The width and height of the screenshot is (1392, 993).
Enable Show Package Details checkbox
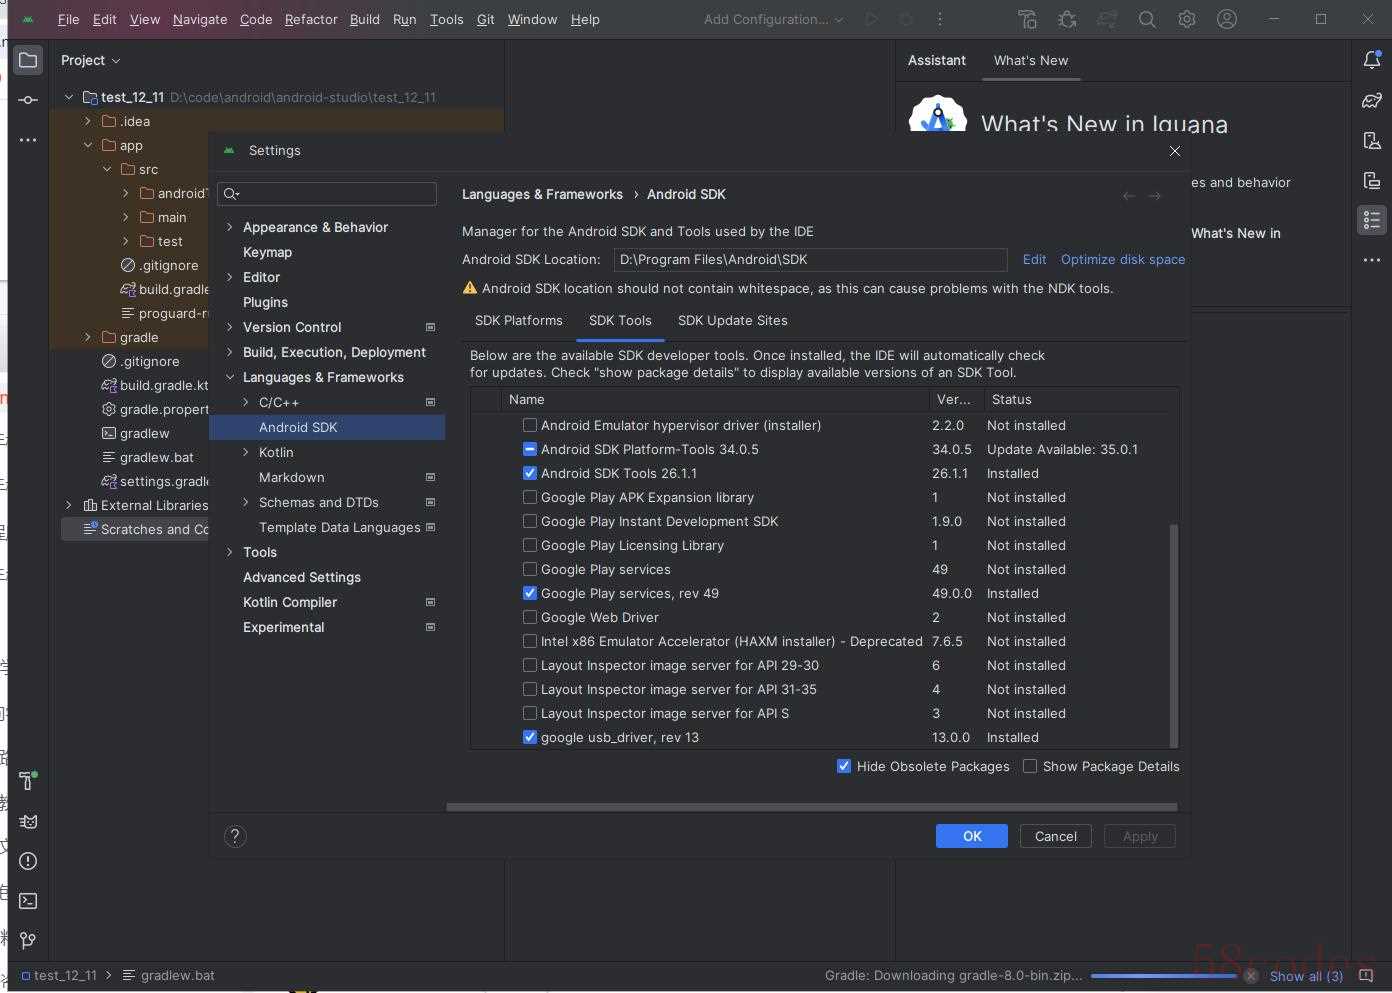[x=1030, y=766]
